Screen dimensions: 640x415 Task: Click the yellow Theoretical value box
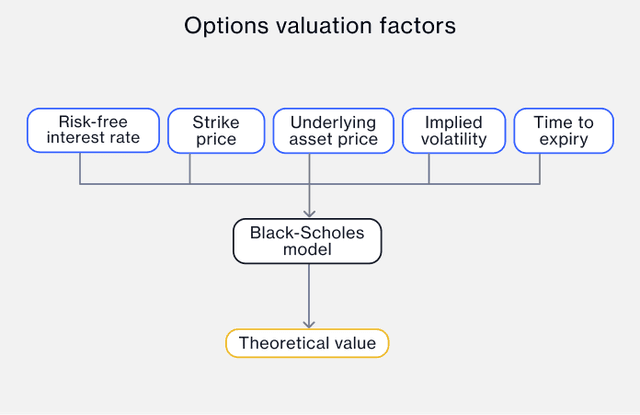point(307,343)
